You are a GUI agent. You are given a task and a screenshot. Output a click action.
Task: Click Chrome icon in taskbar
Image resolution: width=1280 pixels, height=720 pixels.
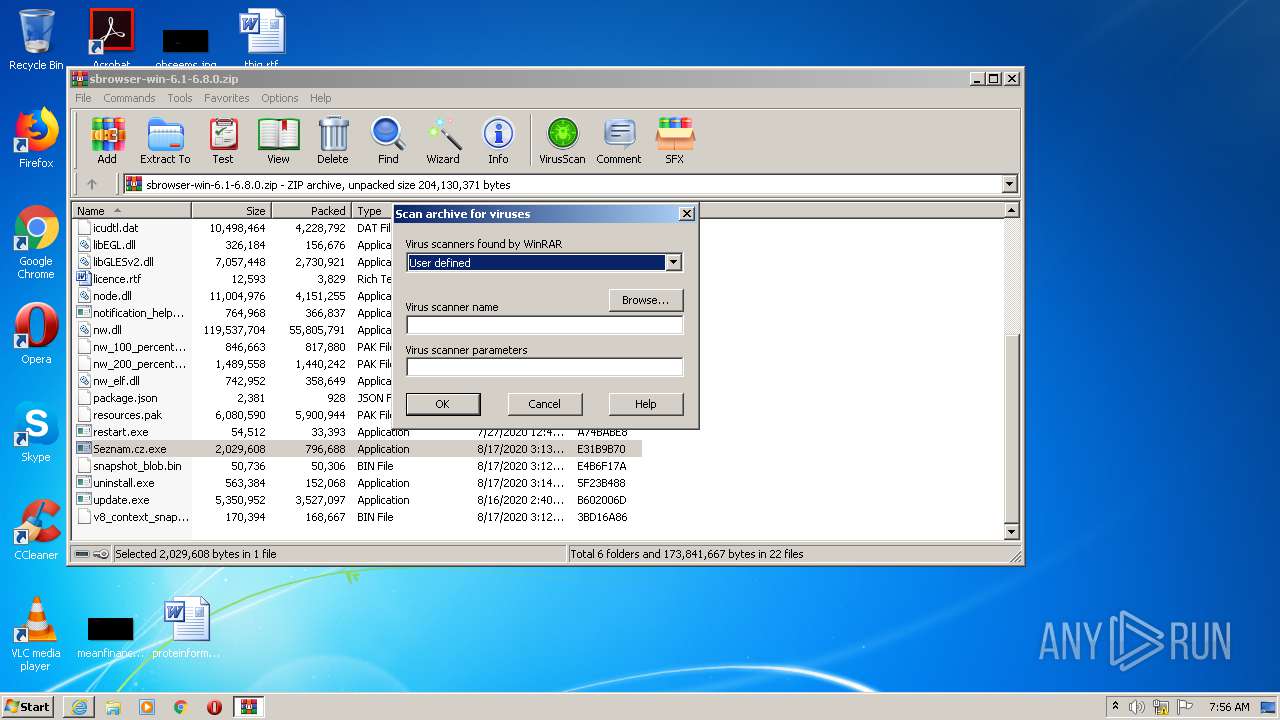pyautogui.click(x=181, y=707)
